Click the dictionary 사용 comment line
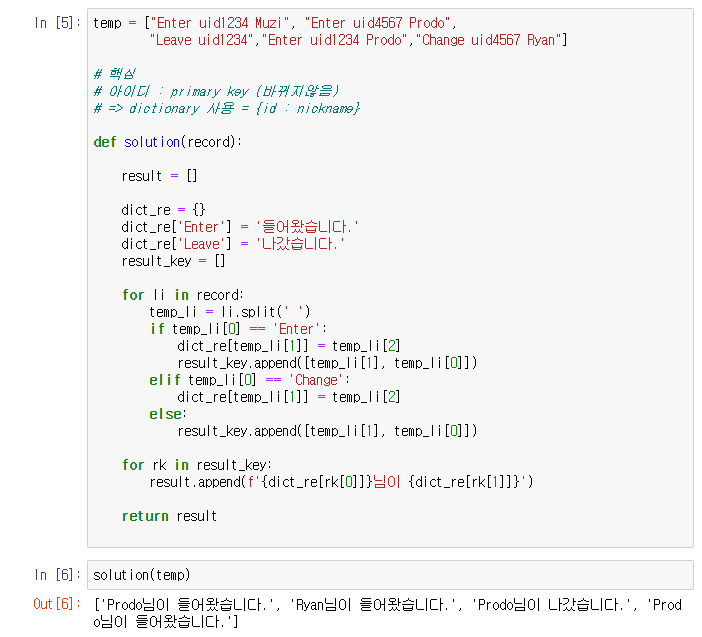702x637 pixels. click(x=227, y=108)
